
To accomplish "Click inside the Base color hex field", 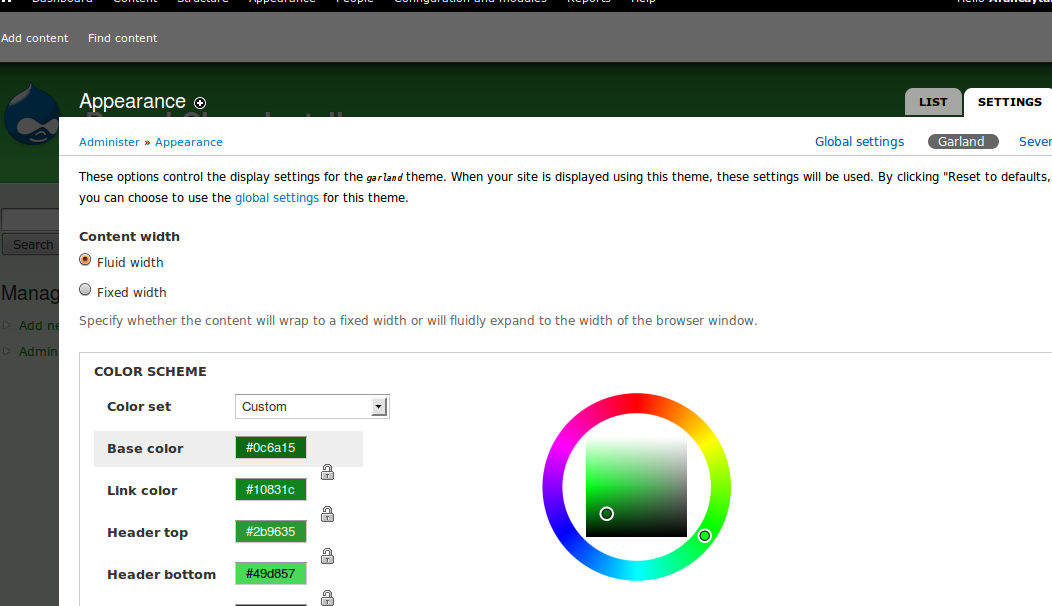I will point(270,447).
